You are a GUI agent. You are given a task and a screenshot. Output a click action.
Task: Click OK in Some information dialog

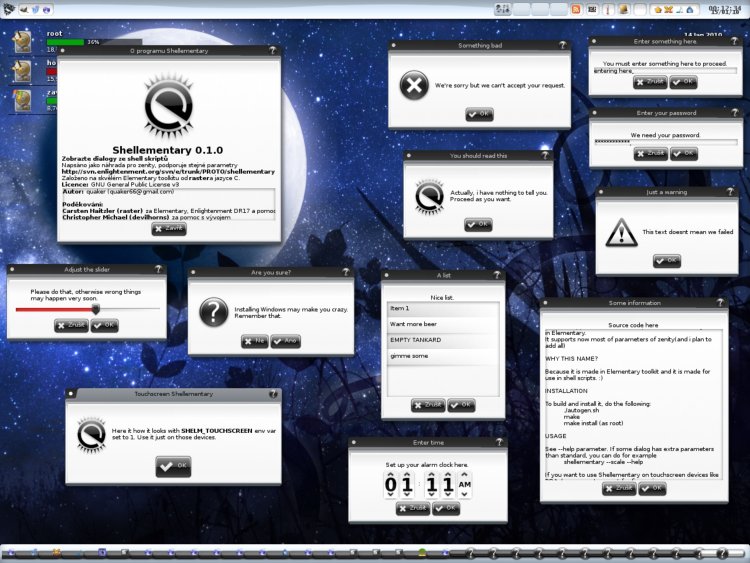coord(652,488)
